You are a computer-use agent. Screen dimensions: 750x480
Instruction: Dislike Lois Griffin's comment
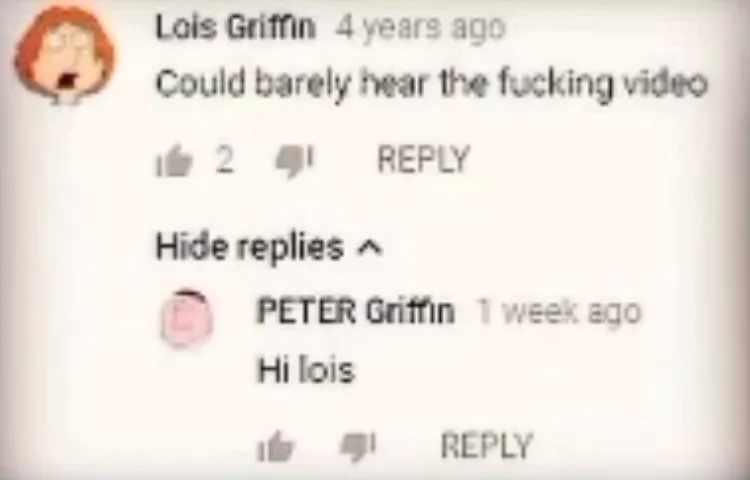[x=295, y=161]
